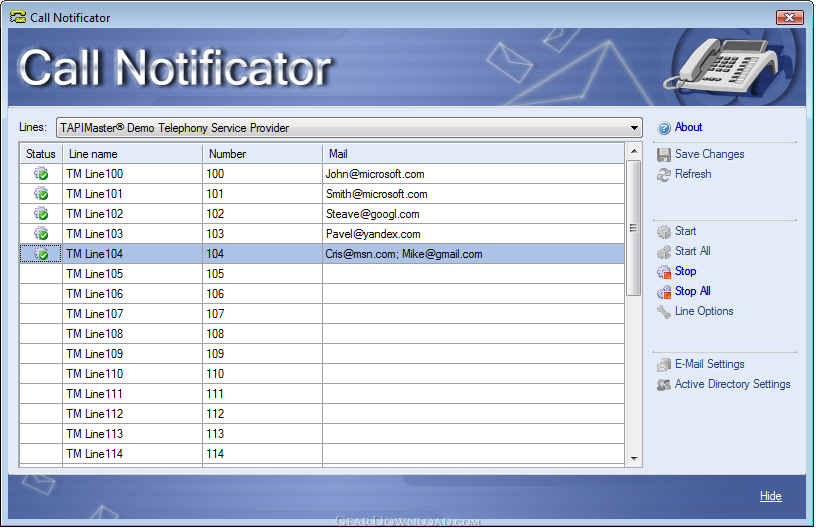Click the Save Changes floppy disk icon

point(664,155)
